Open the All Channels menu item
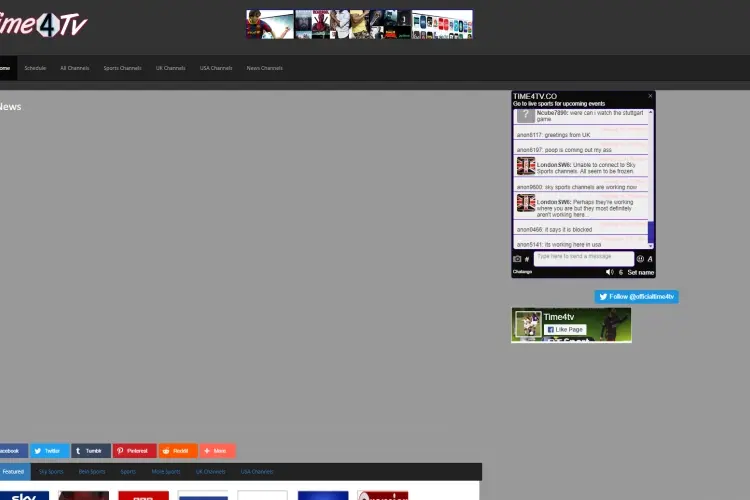The image size is (750, 500). (x=75, y=68)
